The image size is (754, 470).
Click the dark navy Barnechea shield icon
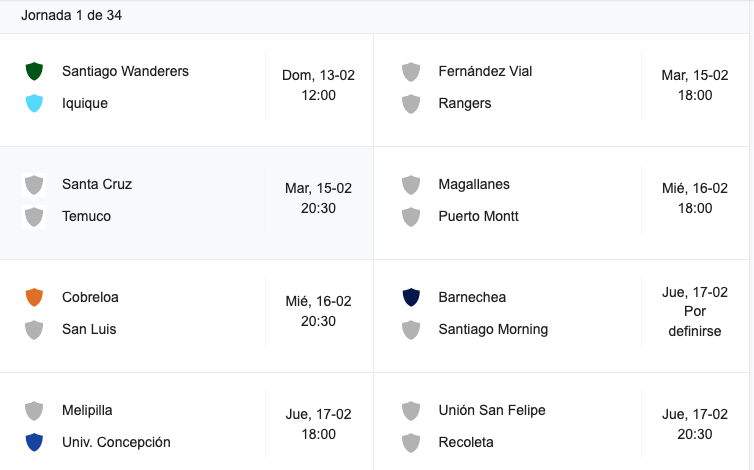[x=411, y=297]
